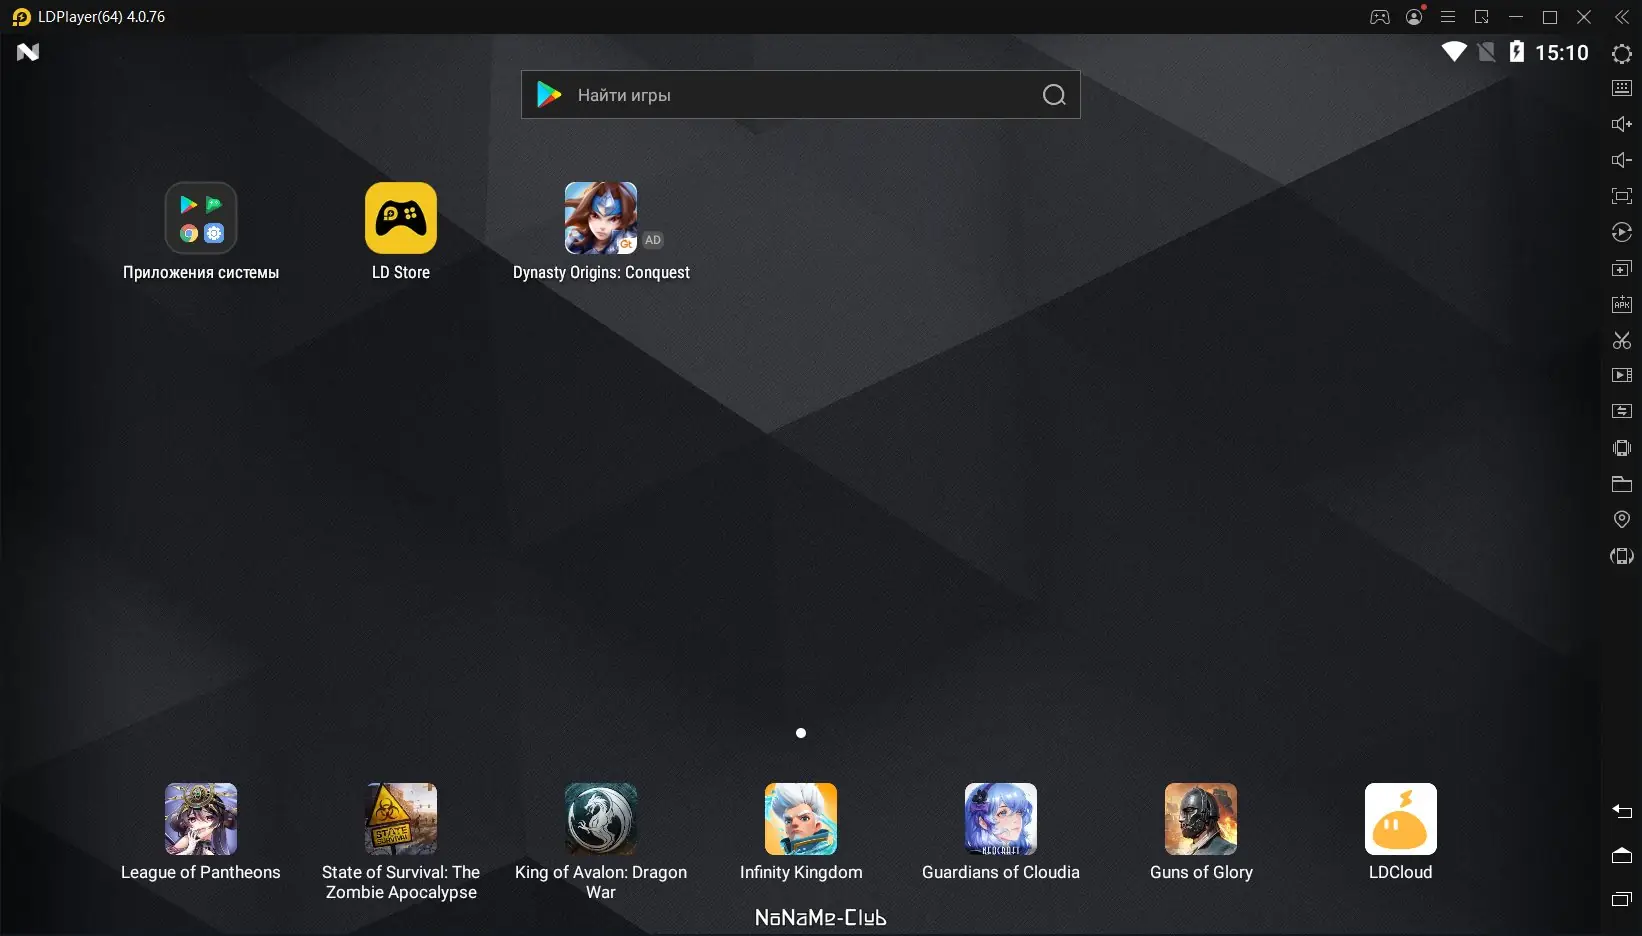Launch League of Pantheons game
Screen dimensions: 1642x936
(x=201, y=819)
